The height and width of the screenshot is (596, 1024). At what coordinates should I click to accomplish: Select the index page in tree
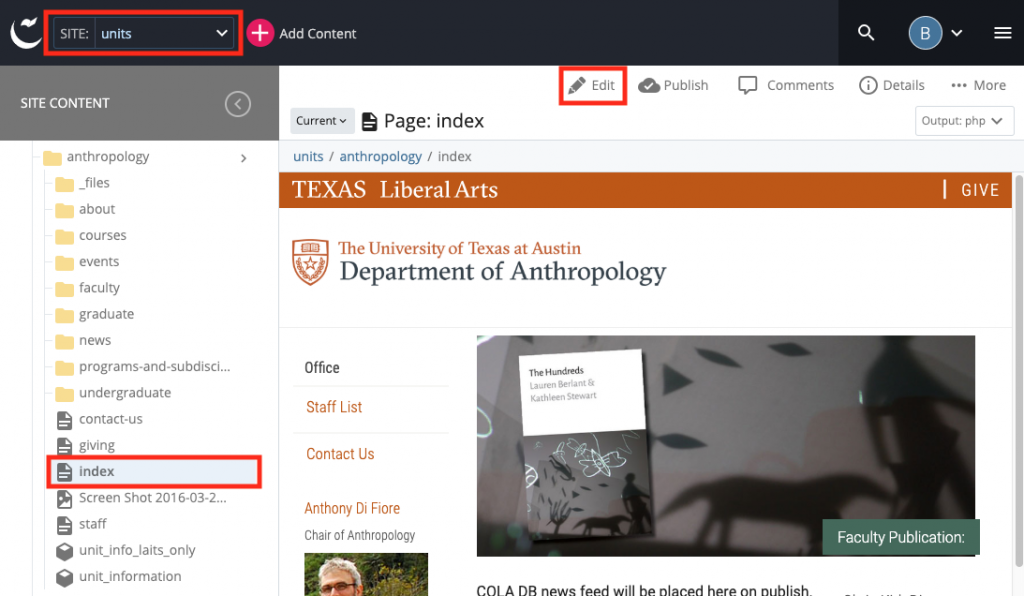(x=154, y=471)
